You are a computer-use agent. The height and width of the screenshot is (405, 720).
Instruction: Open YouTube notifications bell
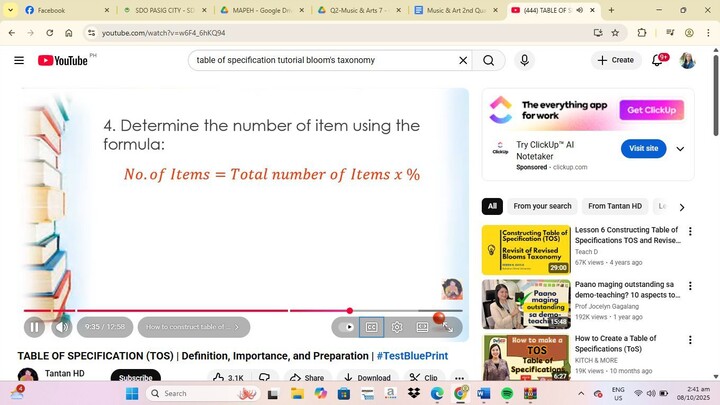[658, 60]
